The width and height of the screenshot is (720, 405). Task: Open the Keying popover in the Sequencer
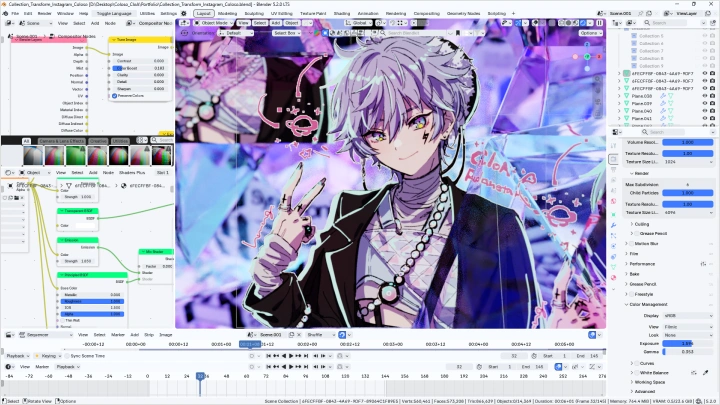point(49,355)
